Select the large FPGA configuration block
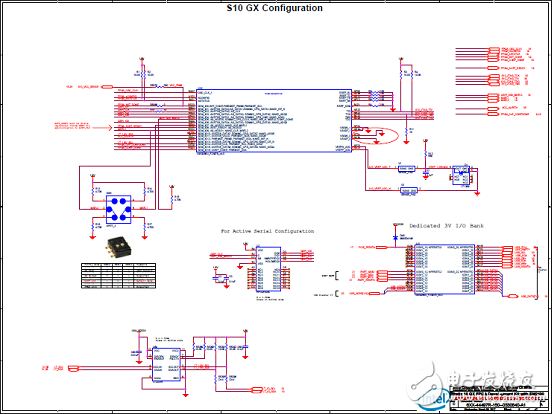The height and width of the screenshot is (414, 554). click(274, 121)
